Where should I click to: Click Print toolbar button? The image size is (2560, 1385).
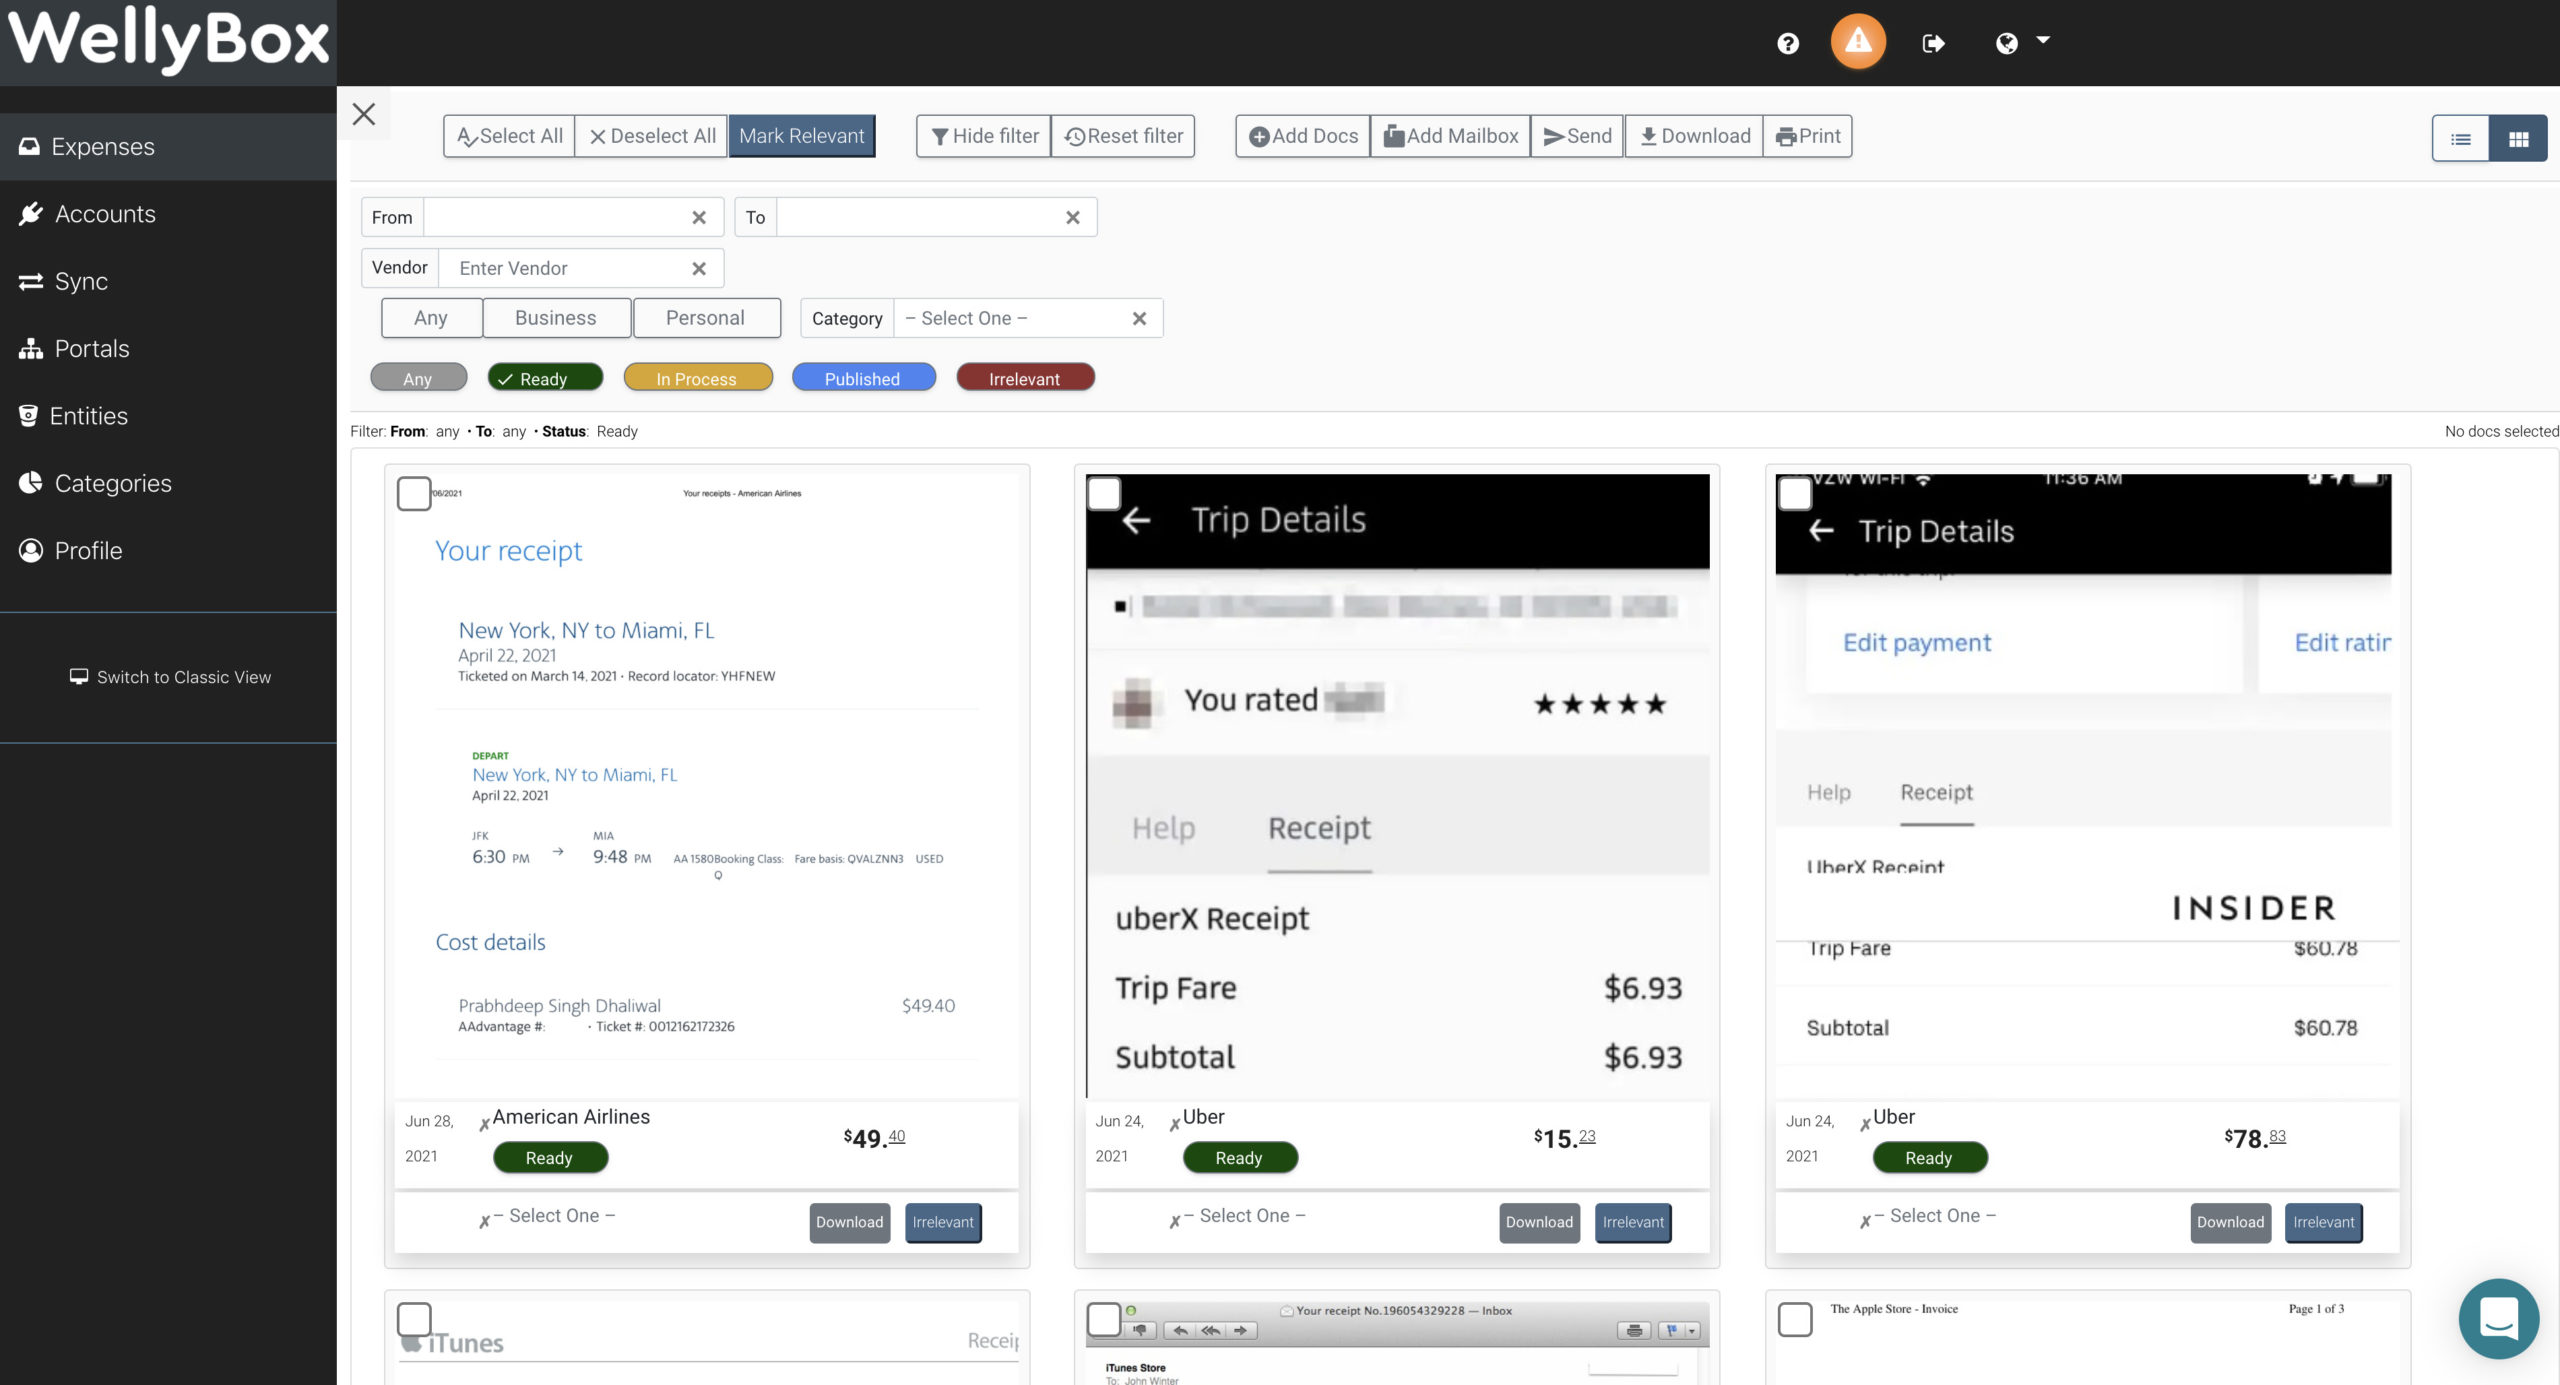(x=1808, y=136)
